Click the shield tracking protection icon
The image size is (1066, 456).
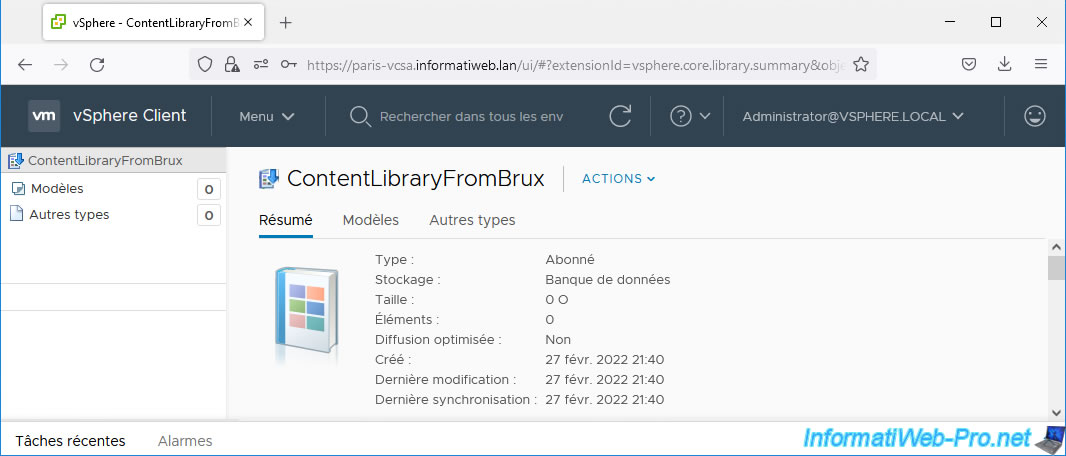click(205, 65)
